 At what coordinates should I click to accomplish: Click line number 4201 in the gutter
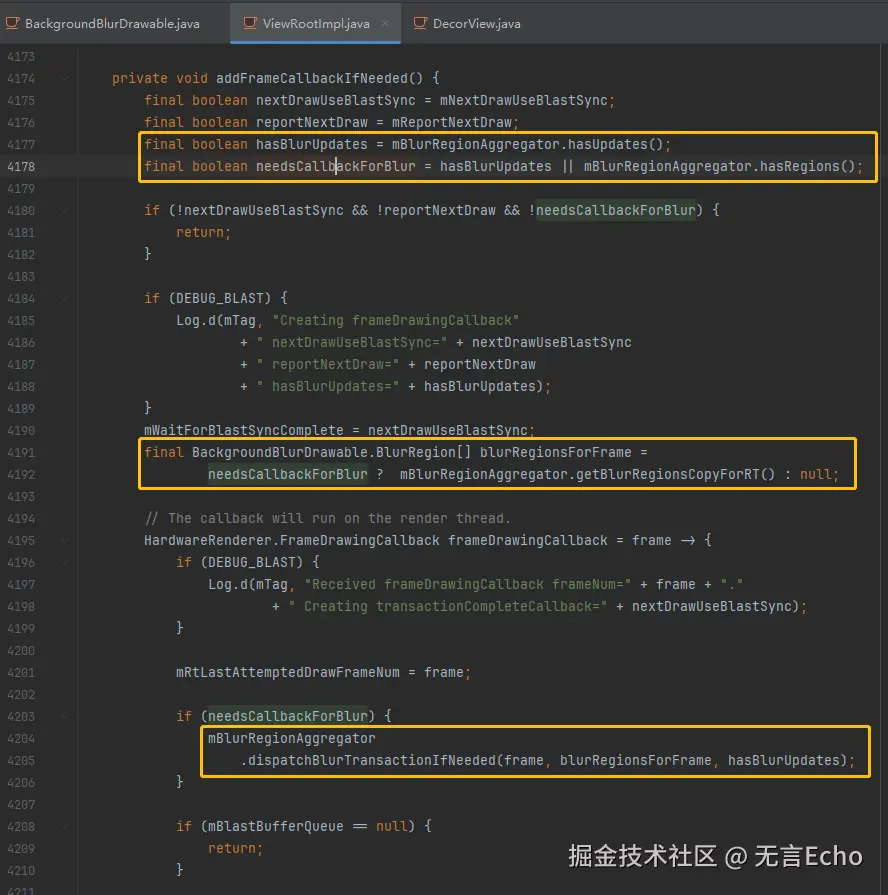tap(21, 673)
